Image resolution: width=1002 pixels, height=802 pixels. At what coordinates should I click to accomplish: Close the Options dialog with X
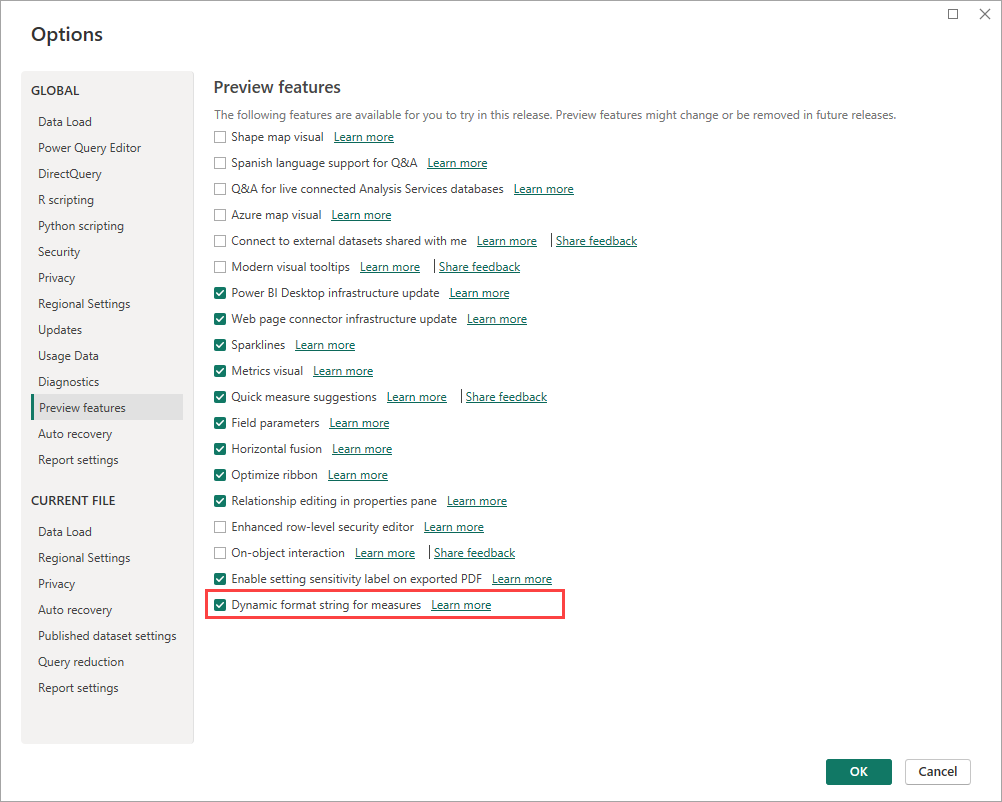[x=985, y=14]
